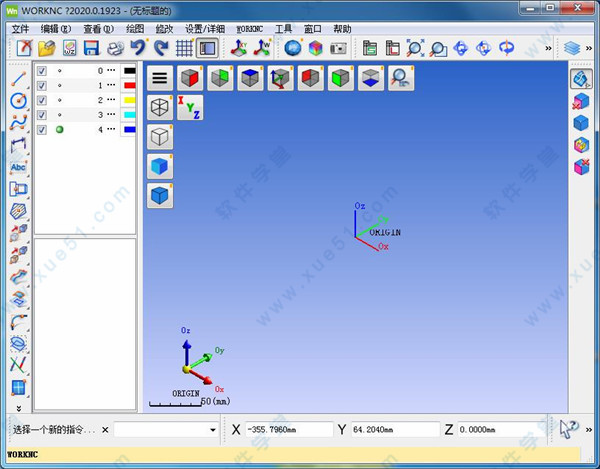The width and height of the screenshot is (600, 469).
Task: Expand the layers toolbar overflow chevron
Action: pyautogui.click(x=589, y=49)
